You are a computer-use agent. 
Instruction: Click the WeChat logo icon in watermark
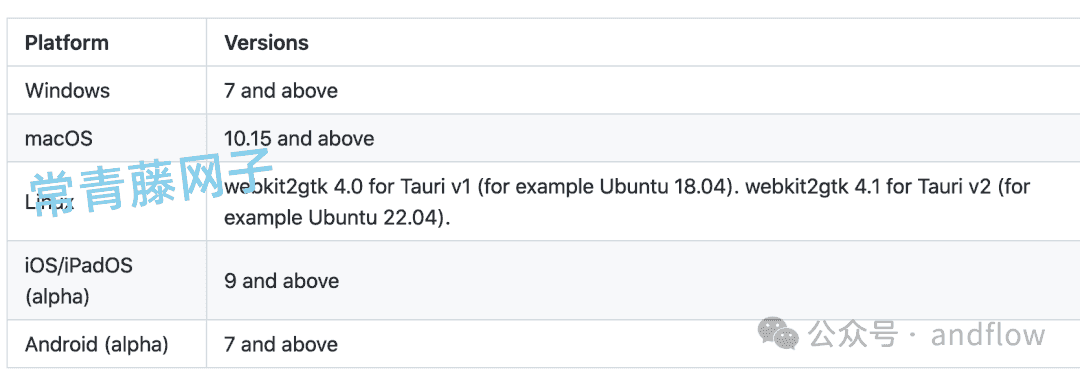[x=778, y=334]
